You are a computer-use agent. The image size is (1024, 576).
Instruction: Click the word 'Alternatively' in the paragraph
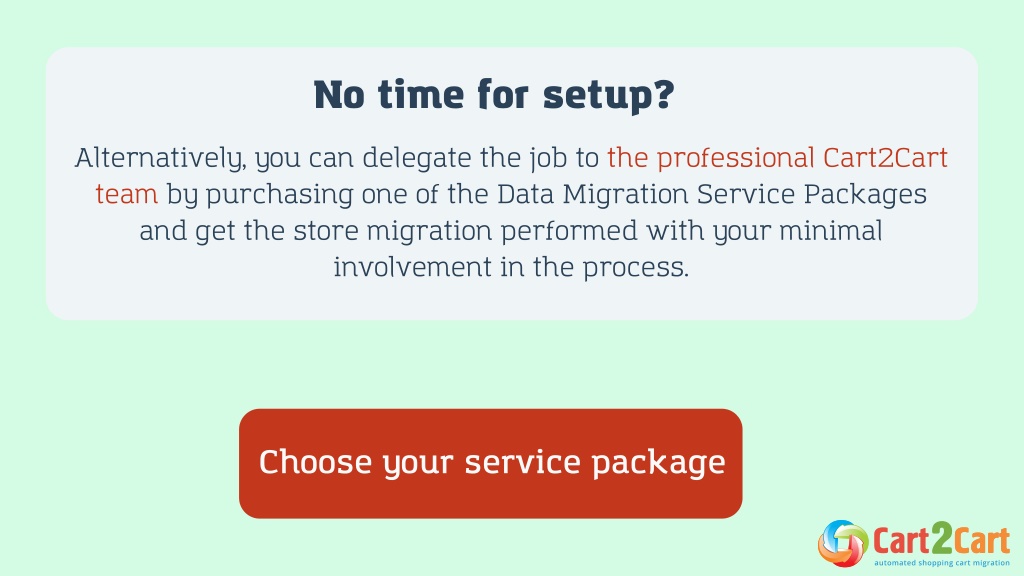tap(160, 159)
